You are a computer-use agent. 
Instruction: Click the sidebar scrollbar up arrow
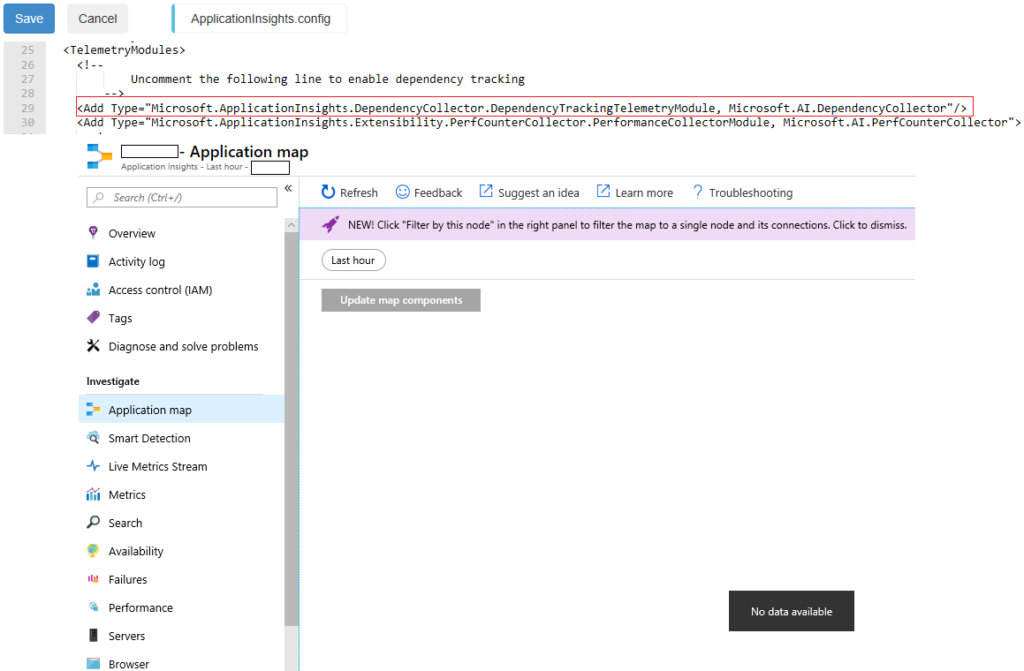click(x=291, y=225)
